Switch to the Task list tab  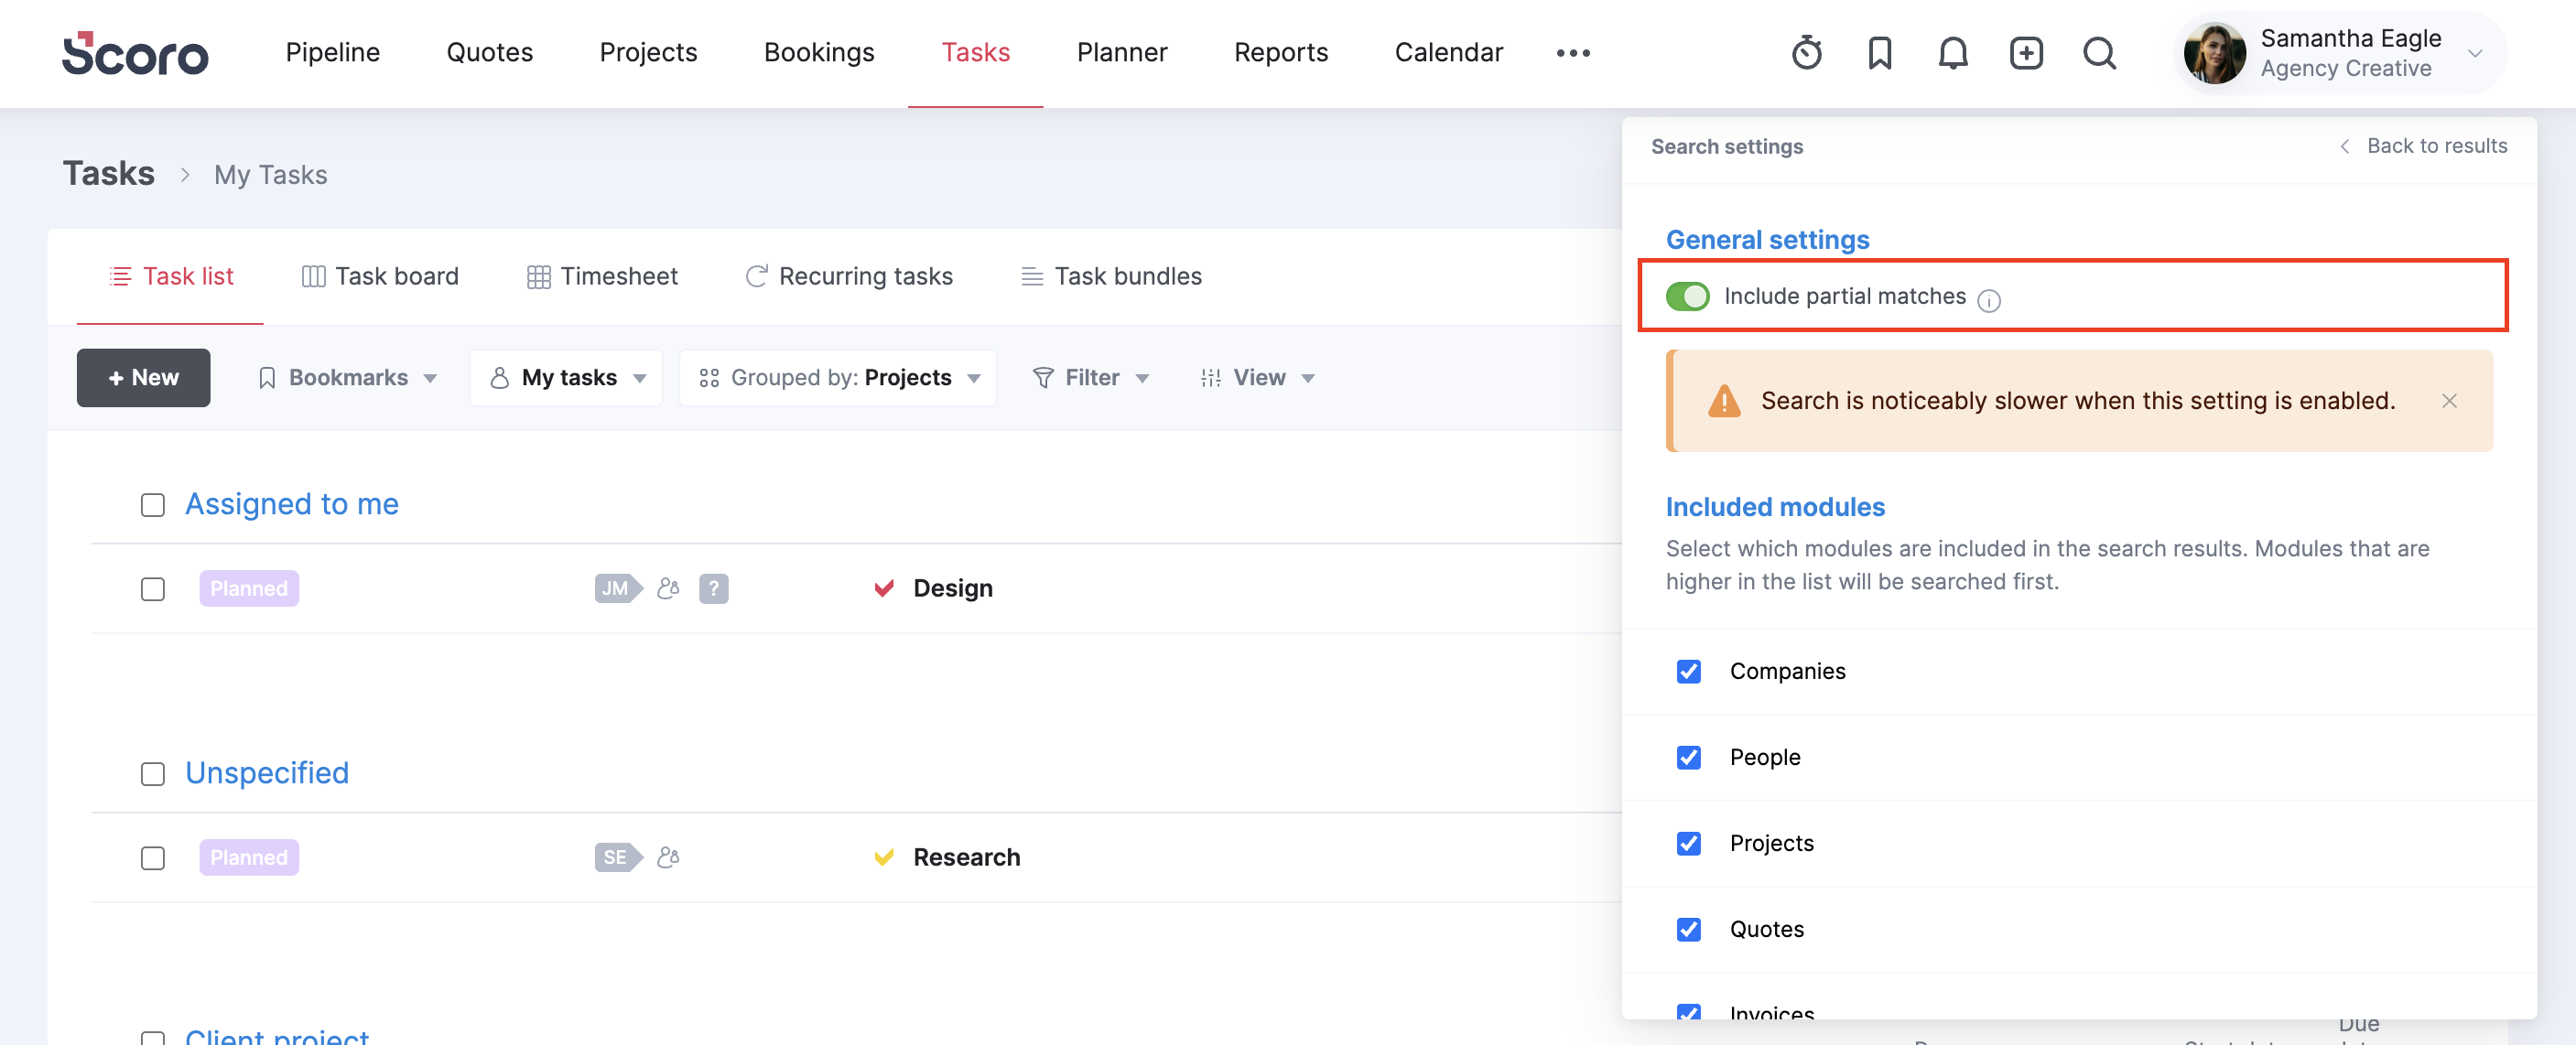pyautogui.click(x=171, y=277)
